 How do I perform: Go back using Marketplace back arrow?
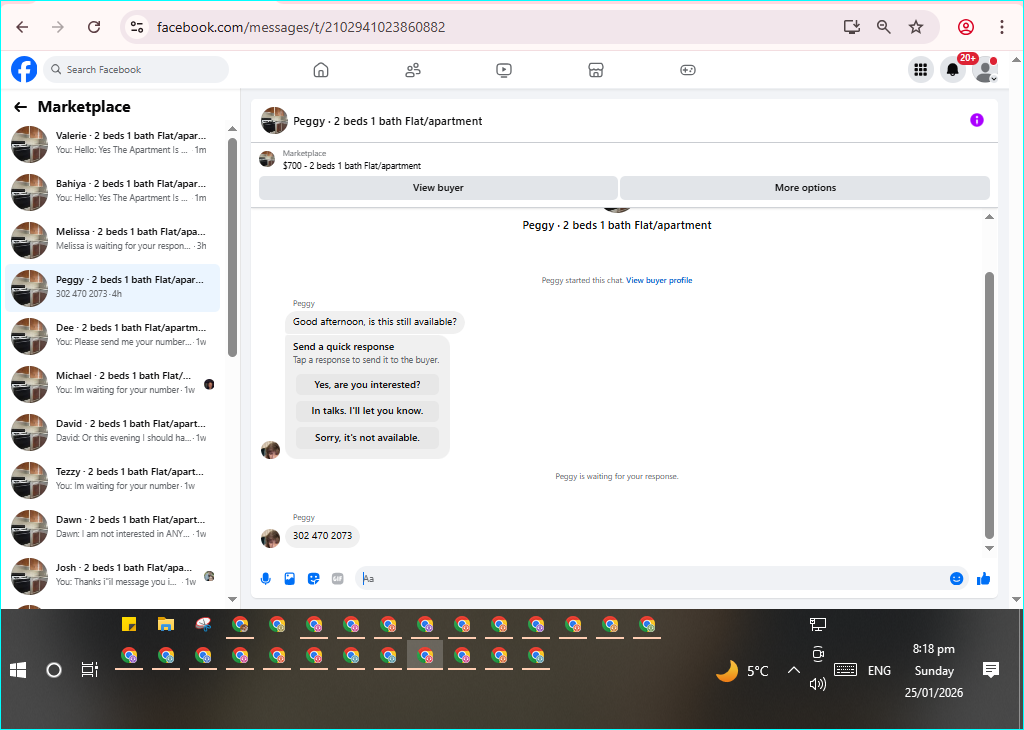click(20, 107)
